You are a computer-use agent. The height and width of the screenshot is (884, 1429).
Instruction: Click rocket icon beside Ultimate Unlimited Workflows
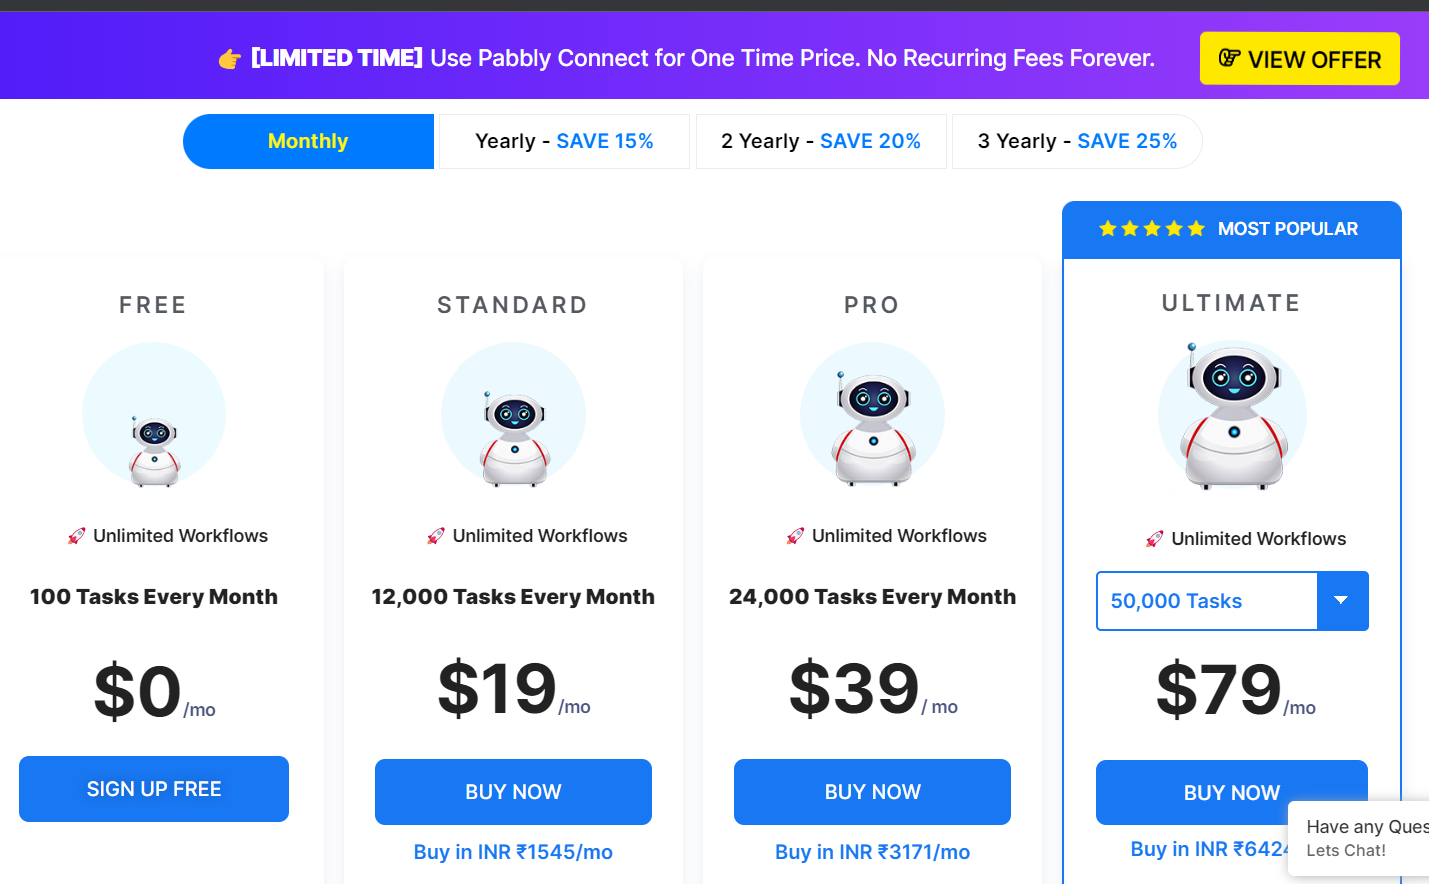1155,539
